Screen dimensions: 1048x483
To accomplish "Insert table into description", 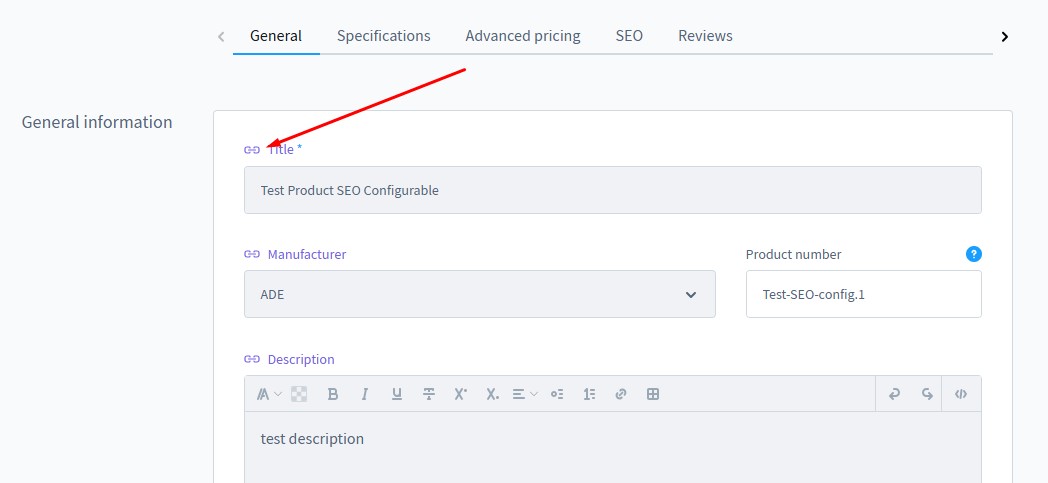I will pyautogui.click(x=653, y=394).
